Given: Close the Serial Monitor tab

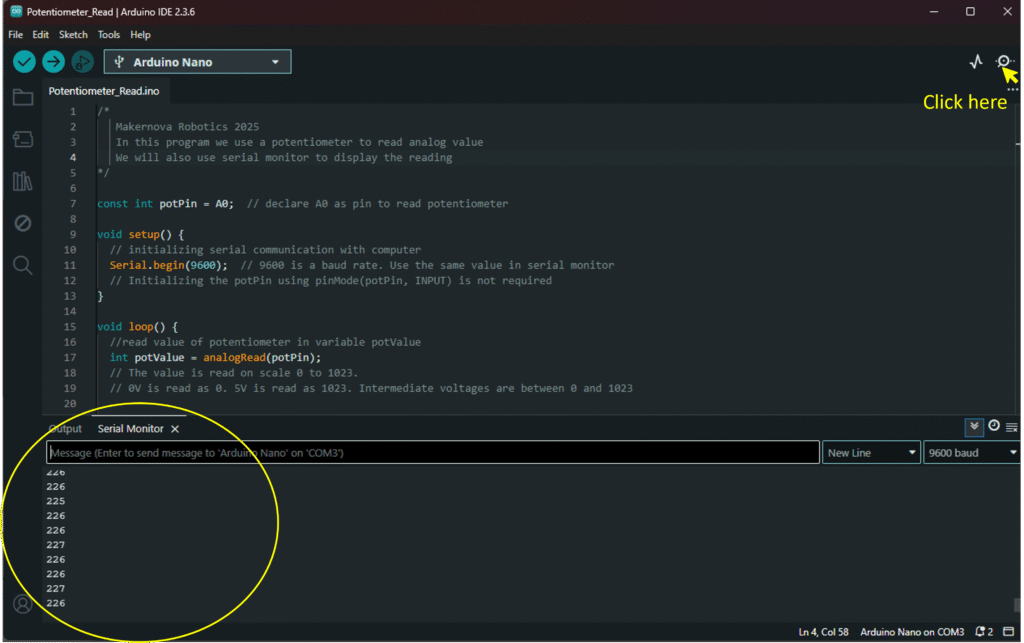Looking at the screenshot, I should pos(175,429).
